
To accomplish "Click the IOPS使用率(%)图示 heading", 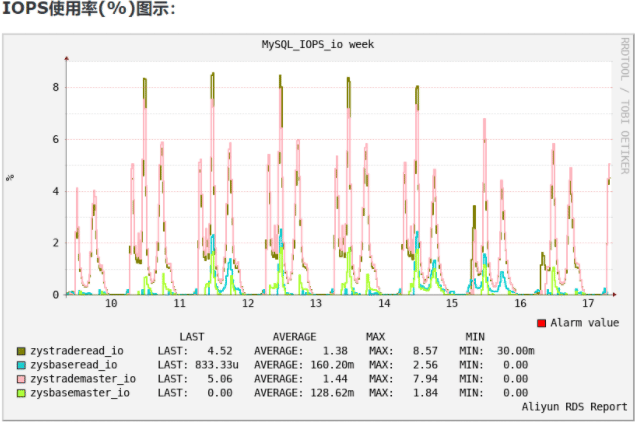I will (x=89, y=8).
